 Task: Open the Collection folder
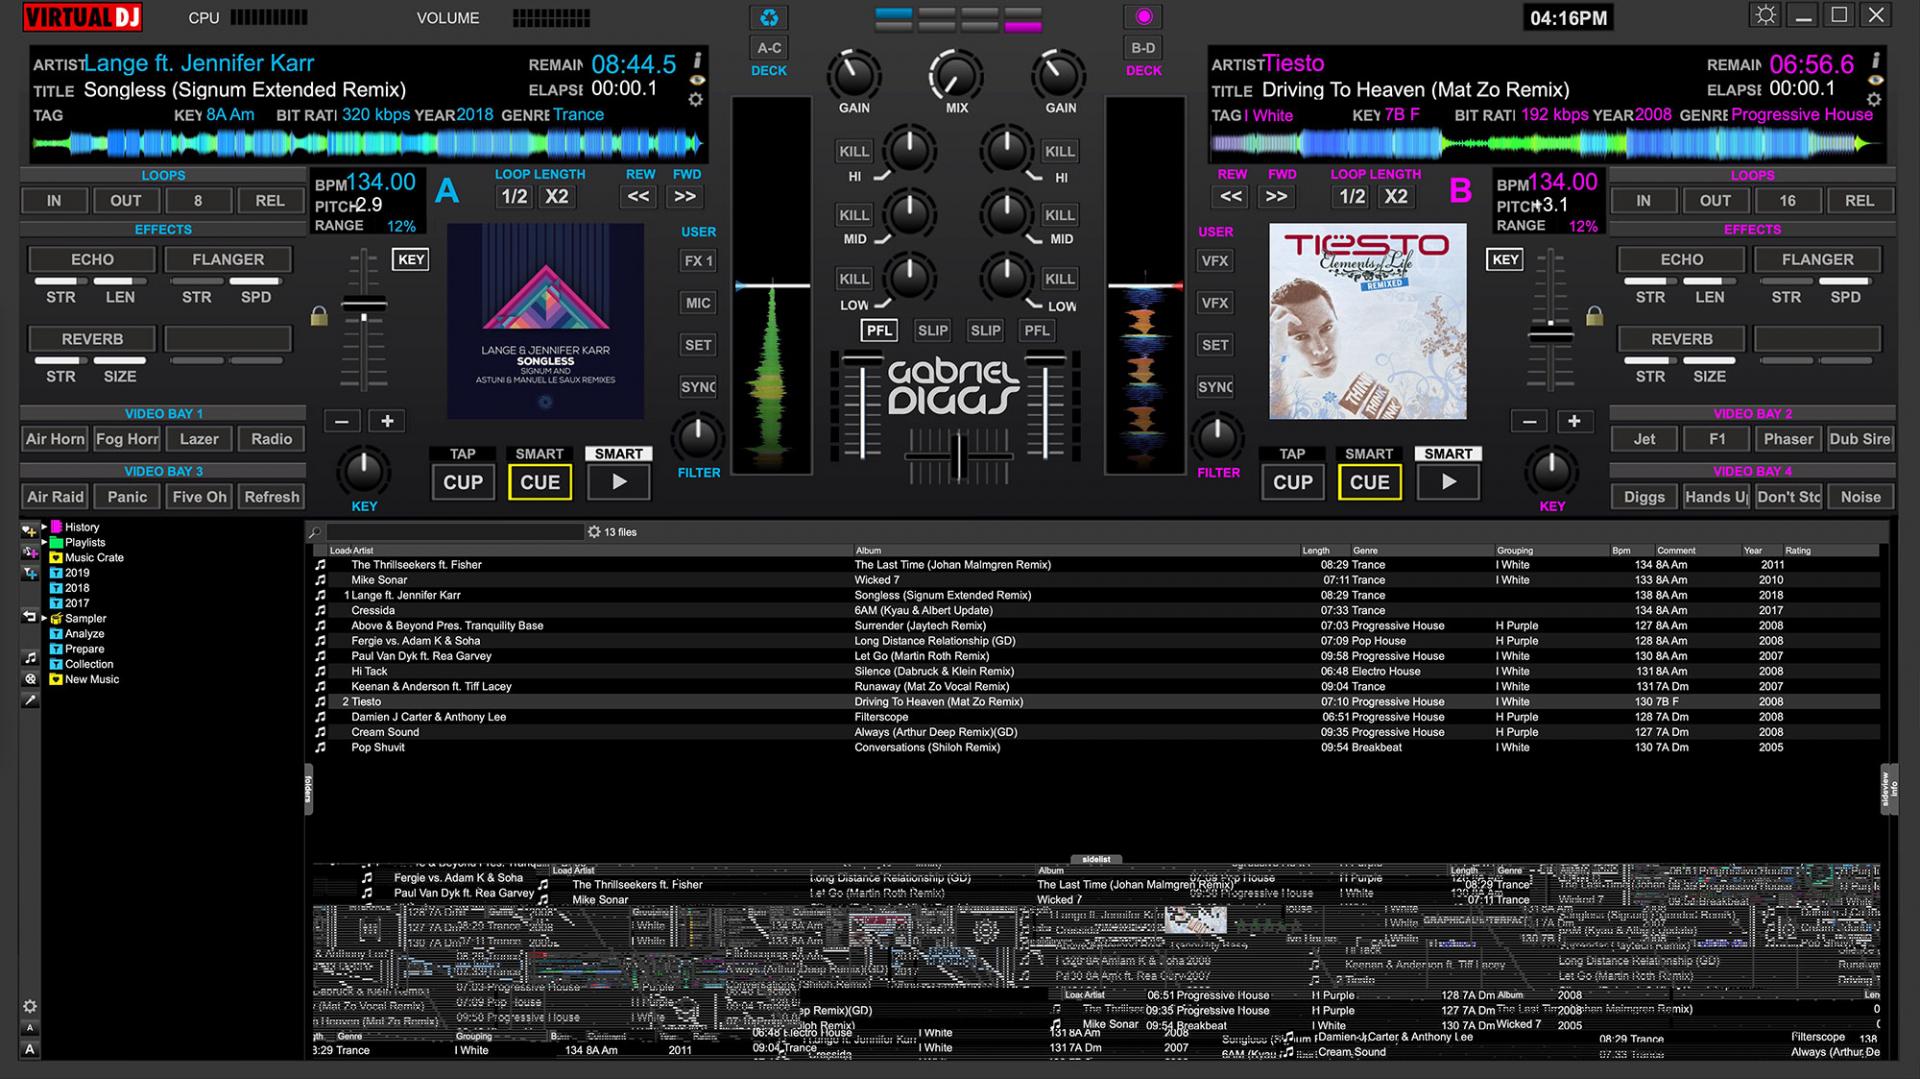[89, 664]
